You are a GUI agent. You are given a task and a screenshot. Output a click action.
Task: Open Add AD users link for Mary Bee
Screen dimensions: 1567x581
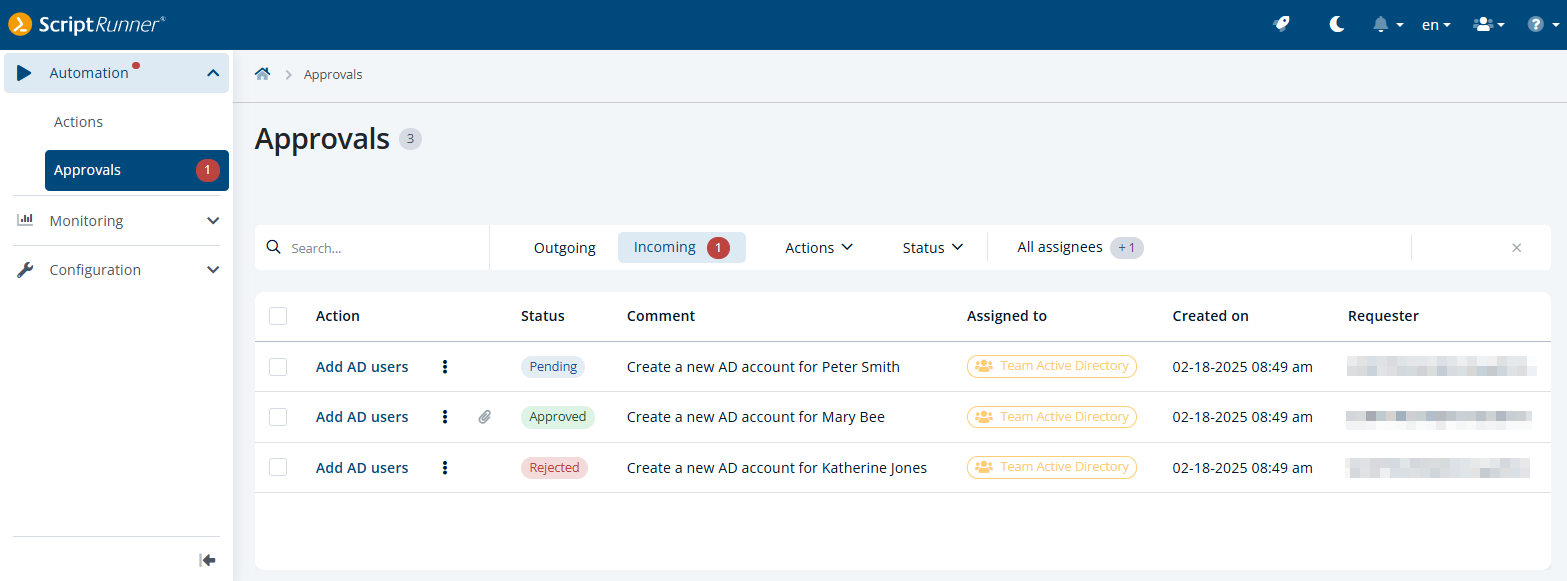[362, 417]
